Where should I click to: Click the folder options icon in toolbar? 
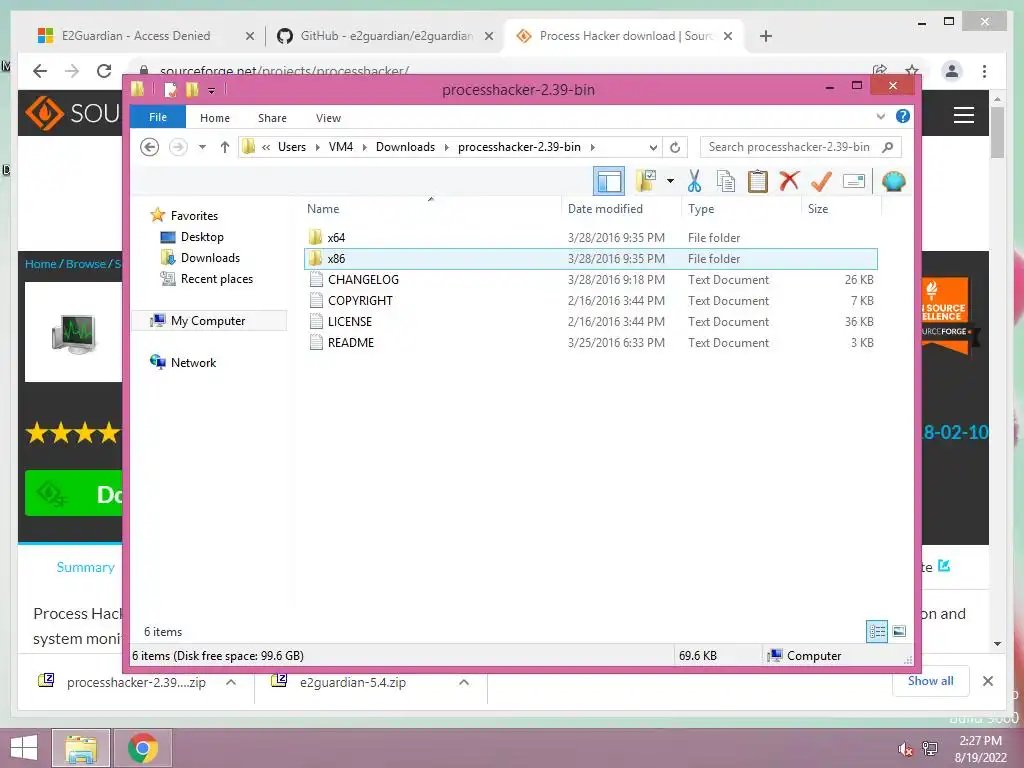[647, 181]
